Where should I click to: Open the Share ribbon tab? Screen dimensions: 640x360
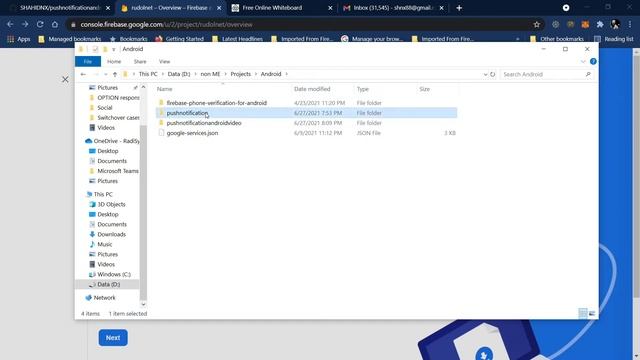[140, 62]
